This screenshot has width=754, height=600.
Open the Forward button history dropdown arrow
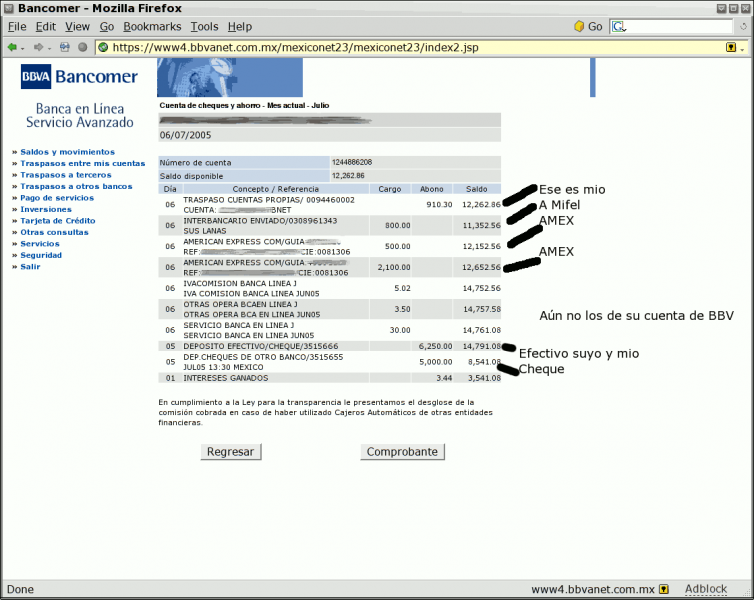[x=50, y=47]
